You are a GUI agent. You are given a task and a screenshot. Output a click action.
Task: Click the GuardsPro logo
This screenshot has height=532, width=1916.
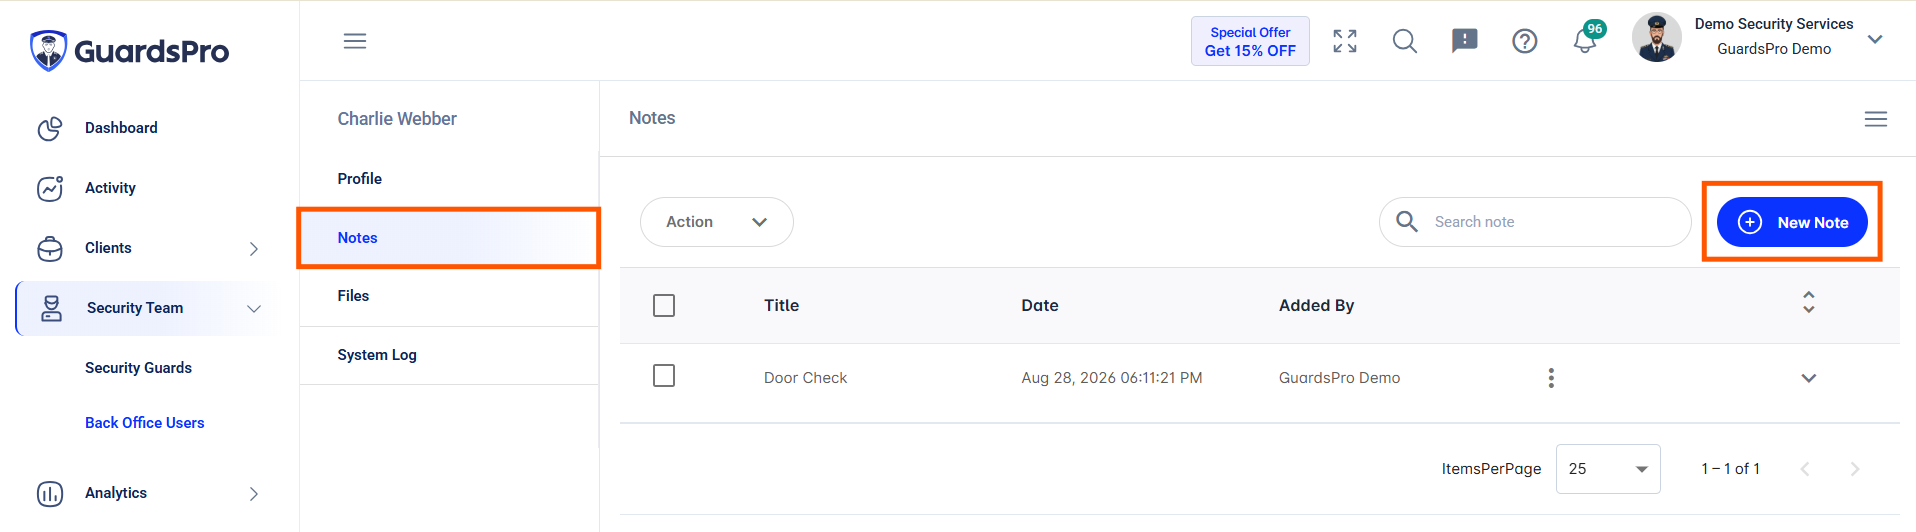point(129,50)
